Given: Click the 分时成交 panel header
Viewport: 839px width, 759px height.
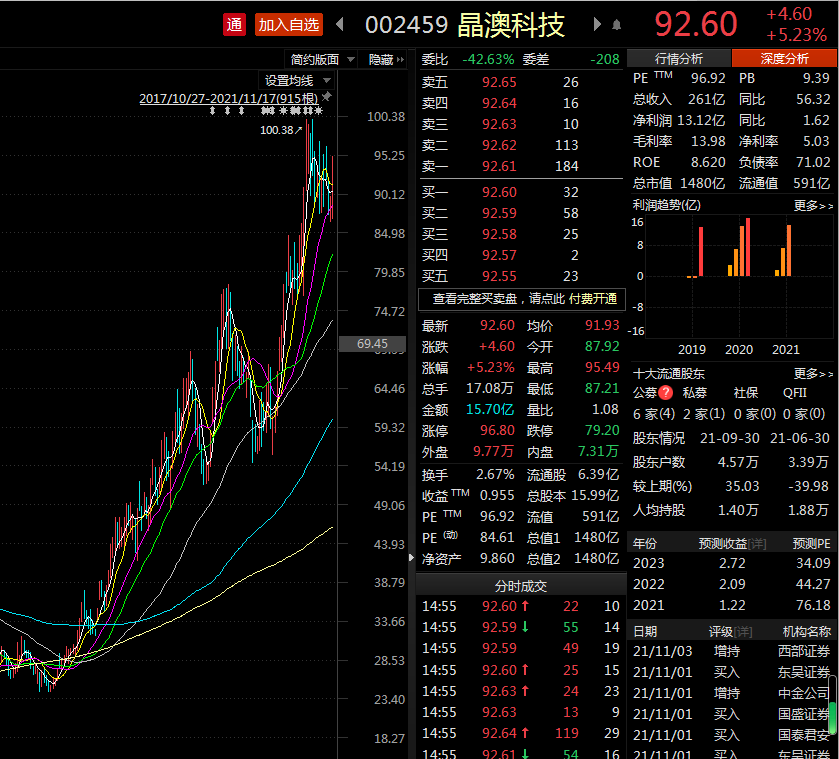Looking at the screenshot, I should click(521, 585).
